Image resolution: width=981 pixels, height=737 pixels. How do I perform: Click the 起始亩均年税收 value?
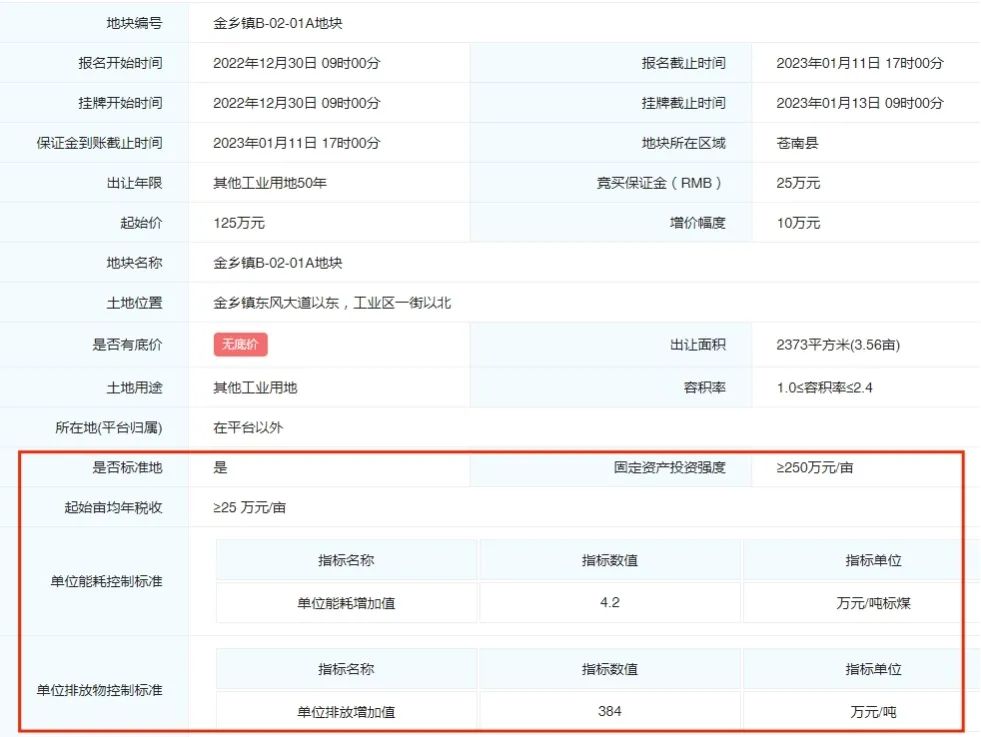(250, 508)
